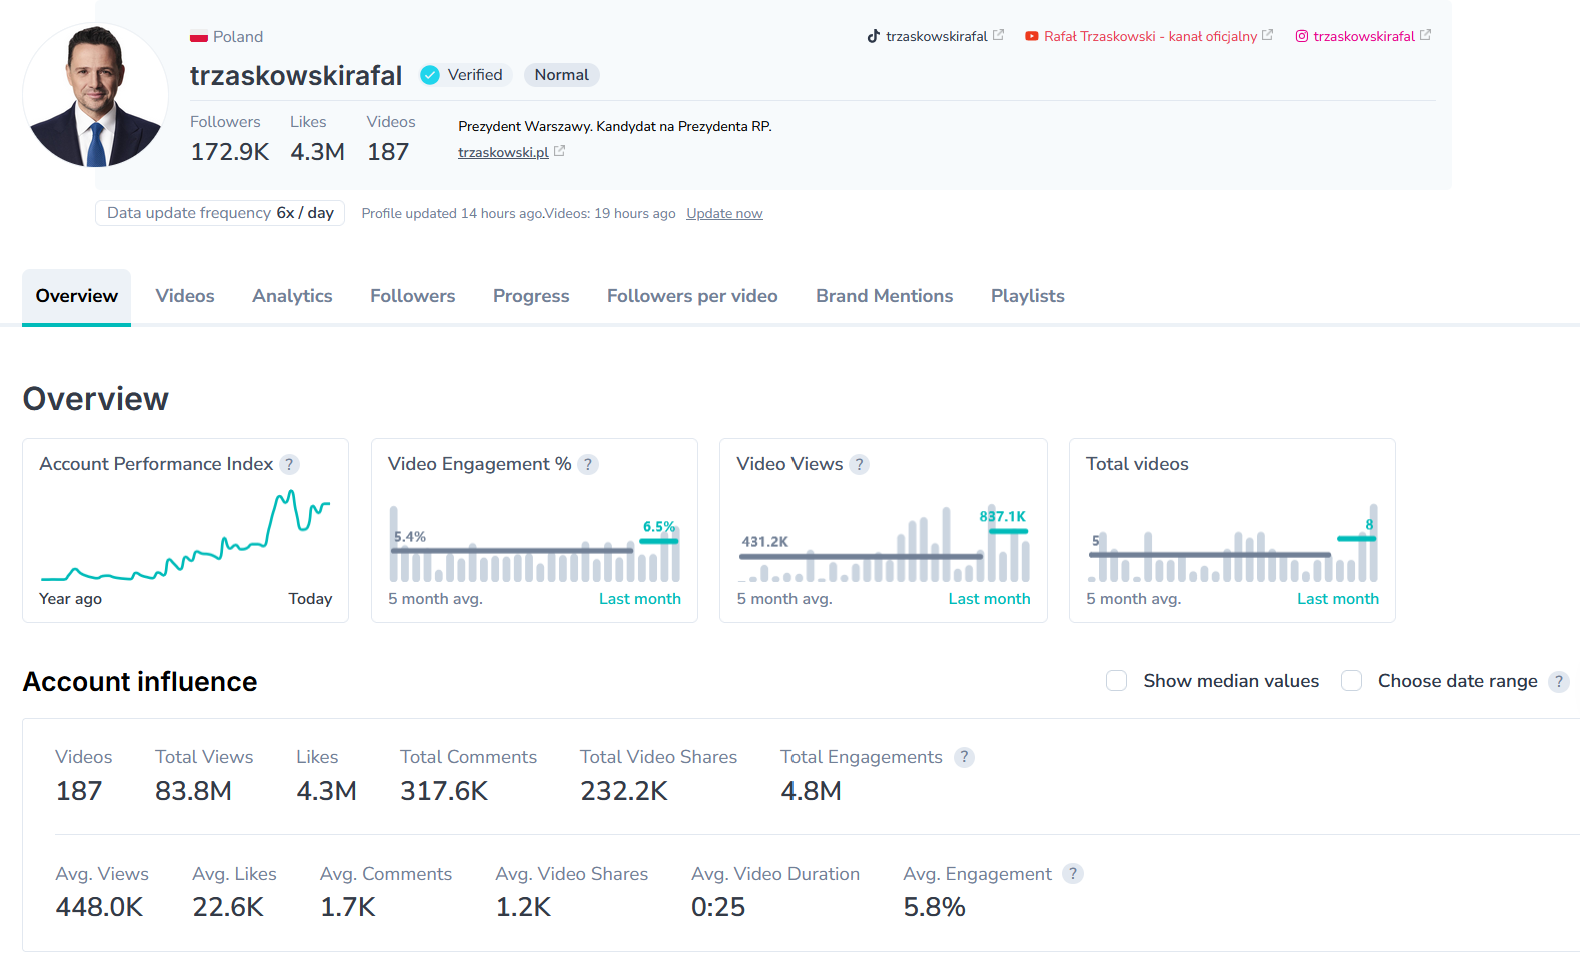Click the YouTube icon for the official channel
This screenshot has width=1580, height=958.
1031,36
